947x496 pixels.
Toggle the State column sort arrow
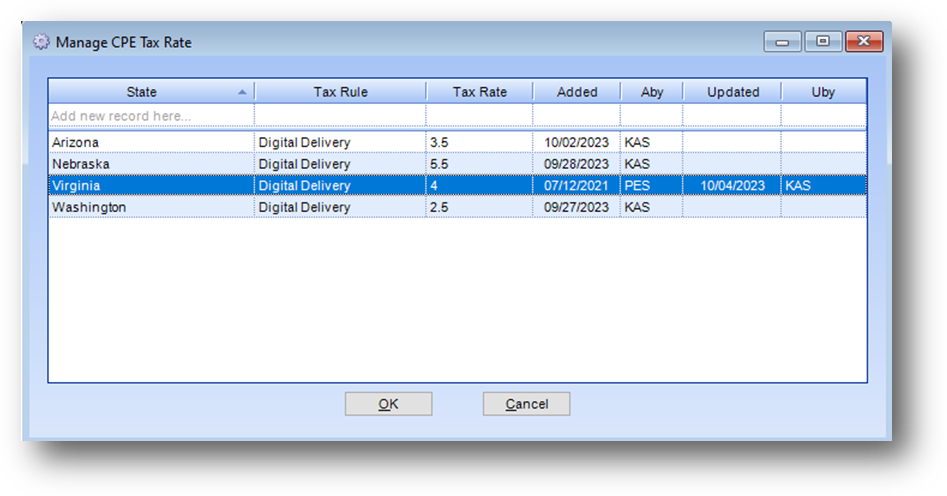click(242, 92)
